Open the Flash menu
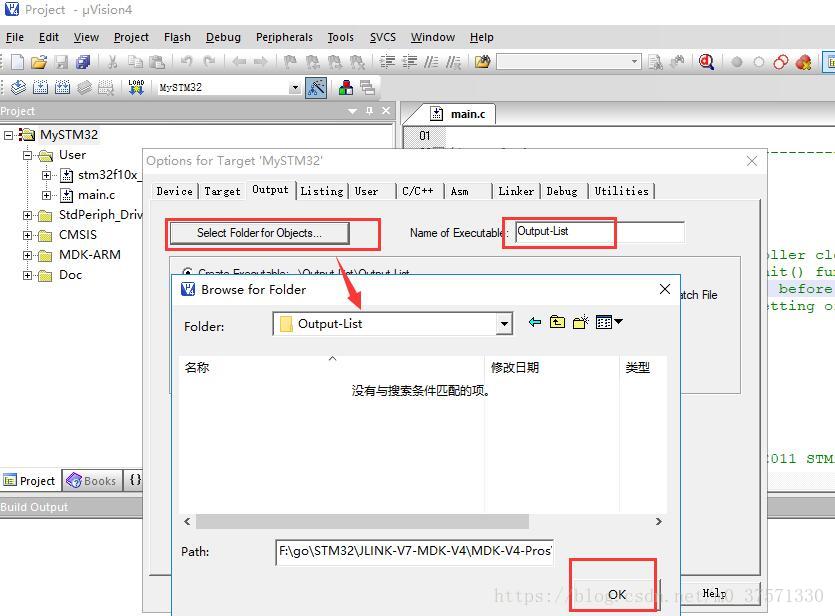 click(177, 37)
